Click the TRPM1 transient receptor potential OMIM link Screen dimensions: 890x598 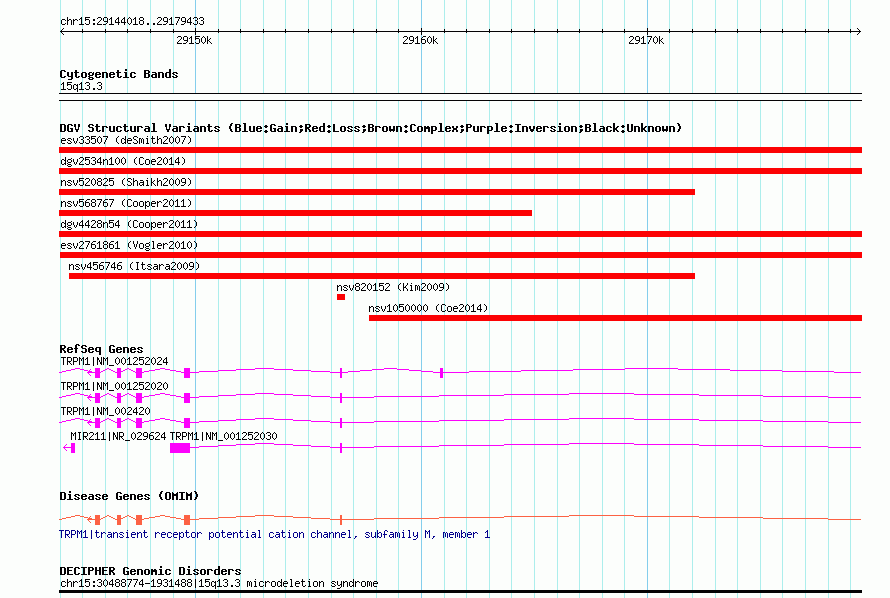(x=274, y=534)
